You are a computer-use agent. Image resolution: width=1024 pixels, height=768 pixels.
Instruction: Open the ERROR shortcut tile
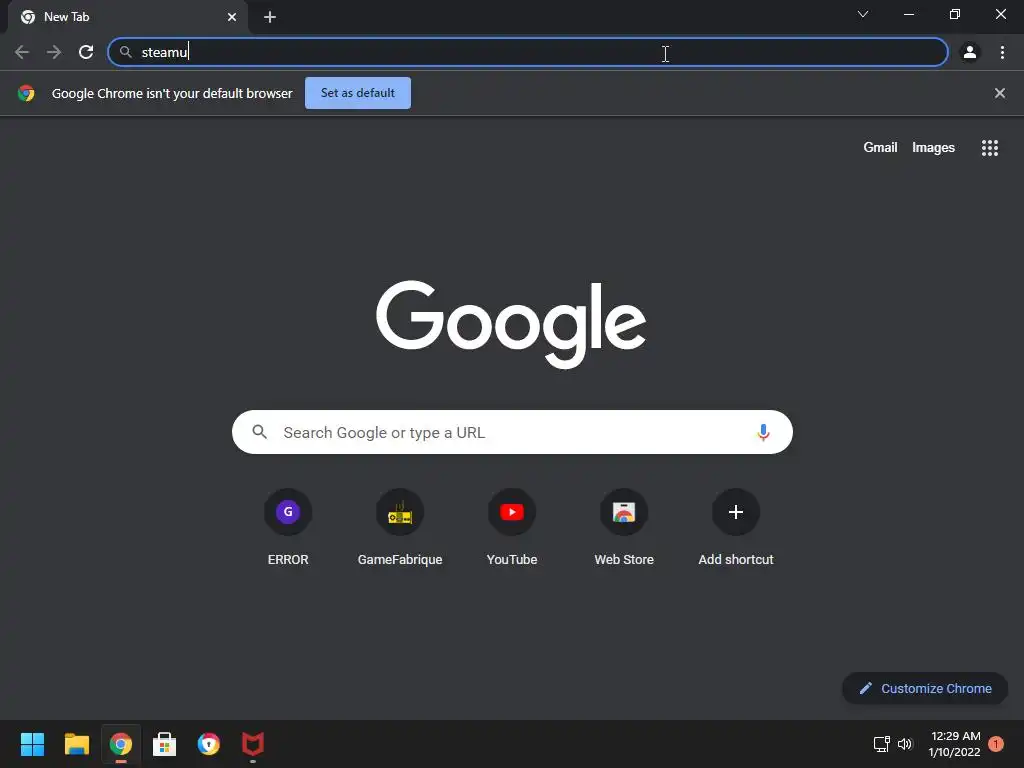pyautogui.click(x=288, y=528)
